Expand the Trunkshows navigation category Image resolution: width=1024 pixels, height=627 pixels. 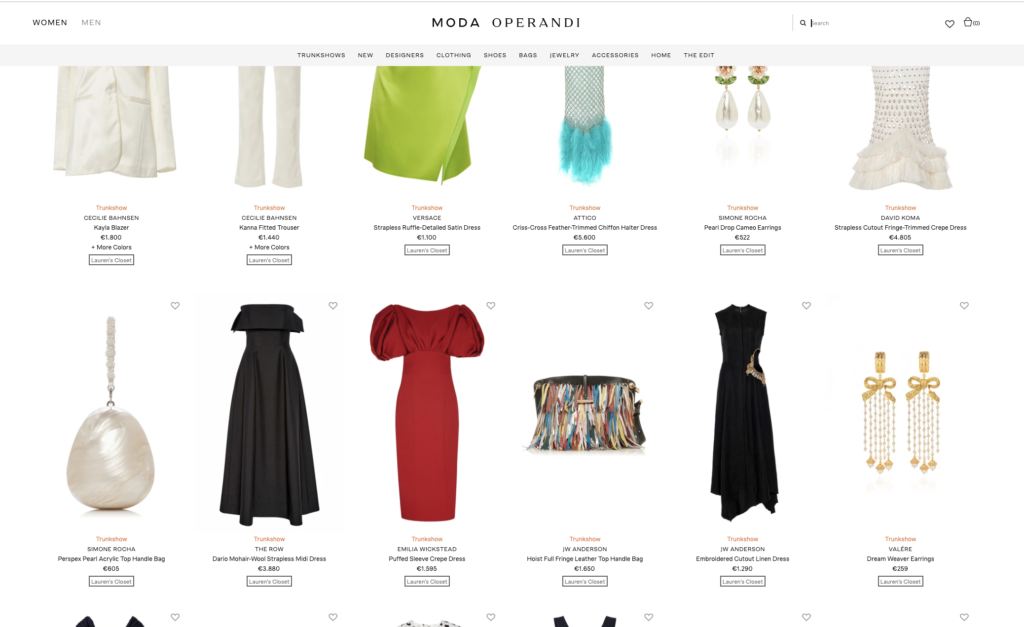(x=321, y=56)
